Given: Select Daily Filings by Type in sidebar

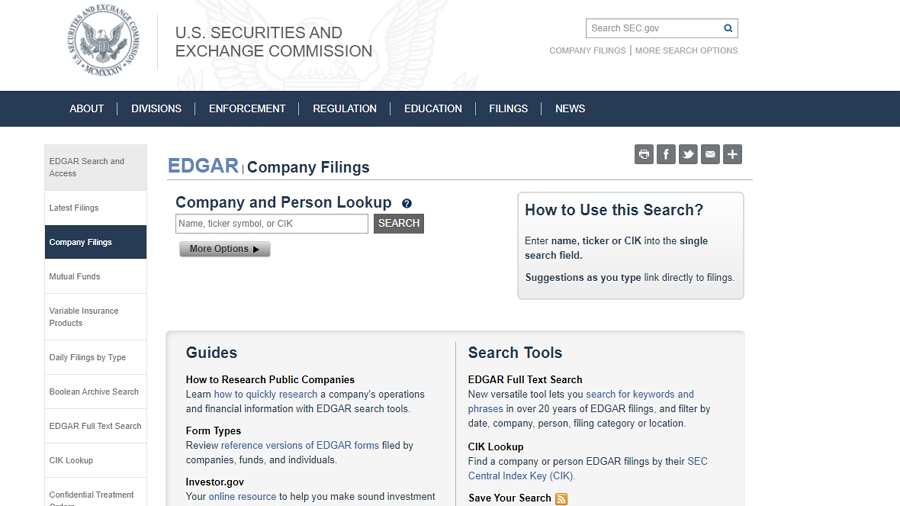Looking at the screenshot, I should [95, 357].
